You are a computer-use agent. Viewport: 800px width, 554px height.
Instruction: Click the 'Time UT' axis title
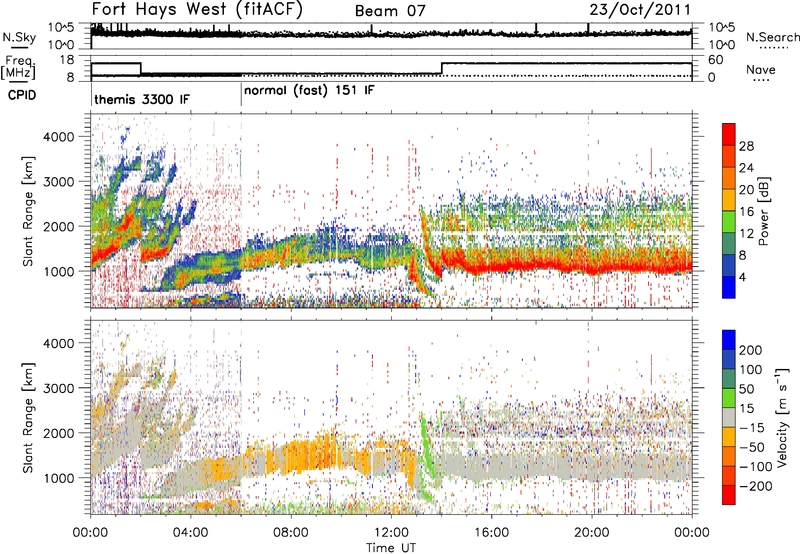(x=391, y=548)
